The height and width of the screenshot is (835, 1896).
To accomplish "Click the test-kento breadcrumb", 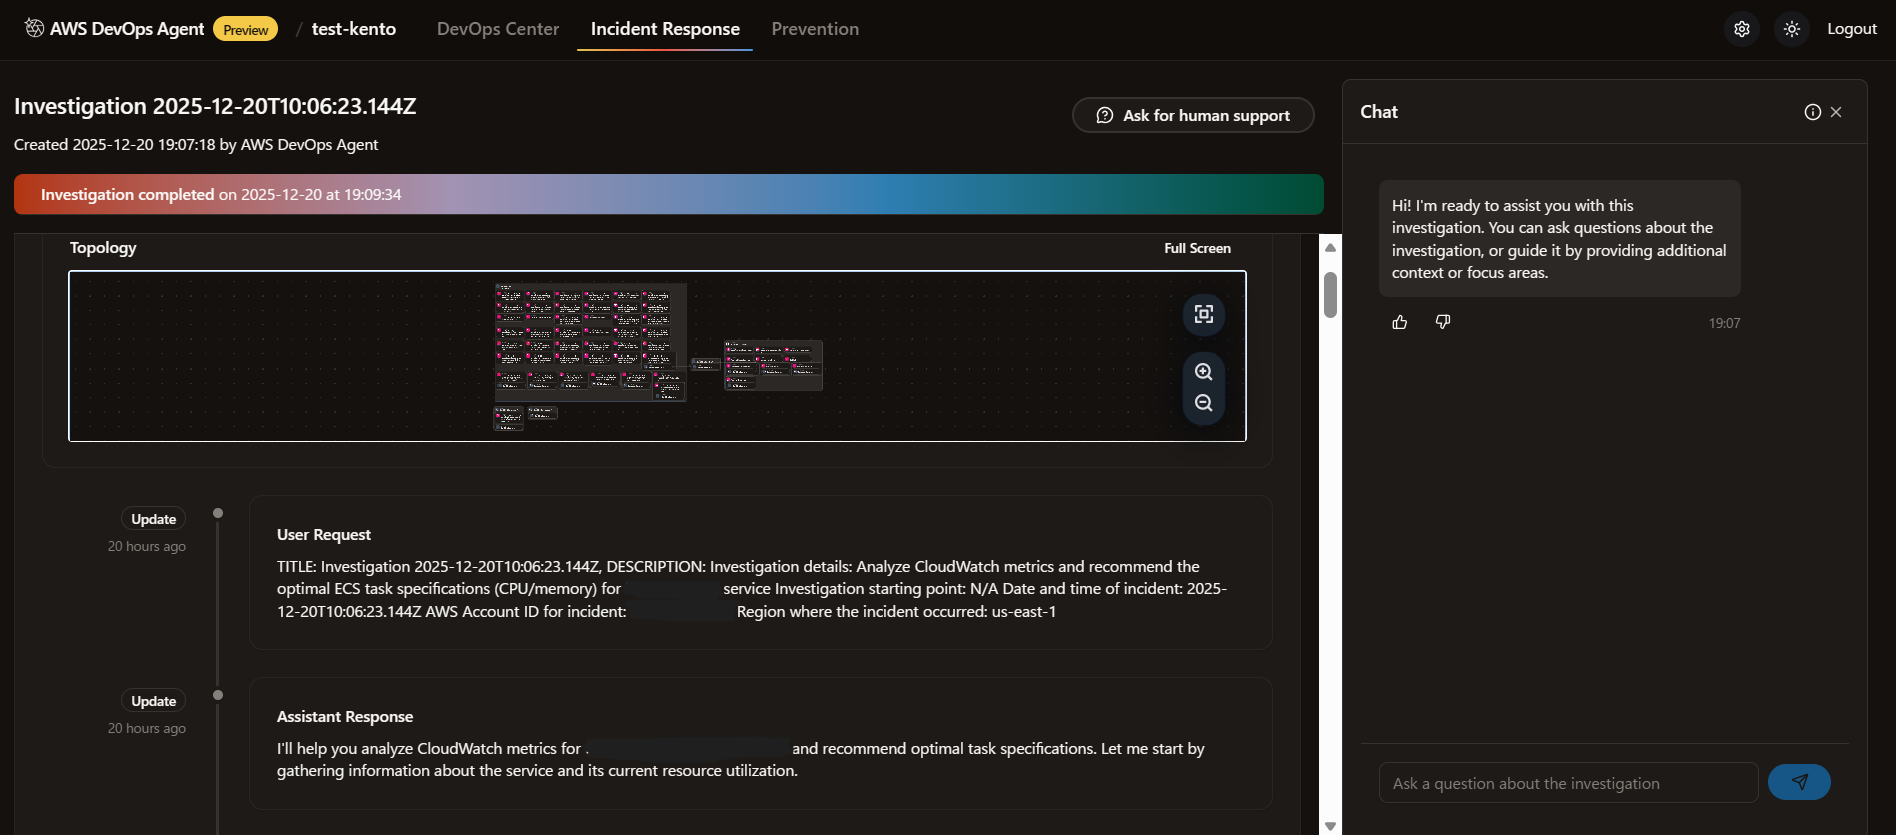I will click(354, 29).
